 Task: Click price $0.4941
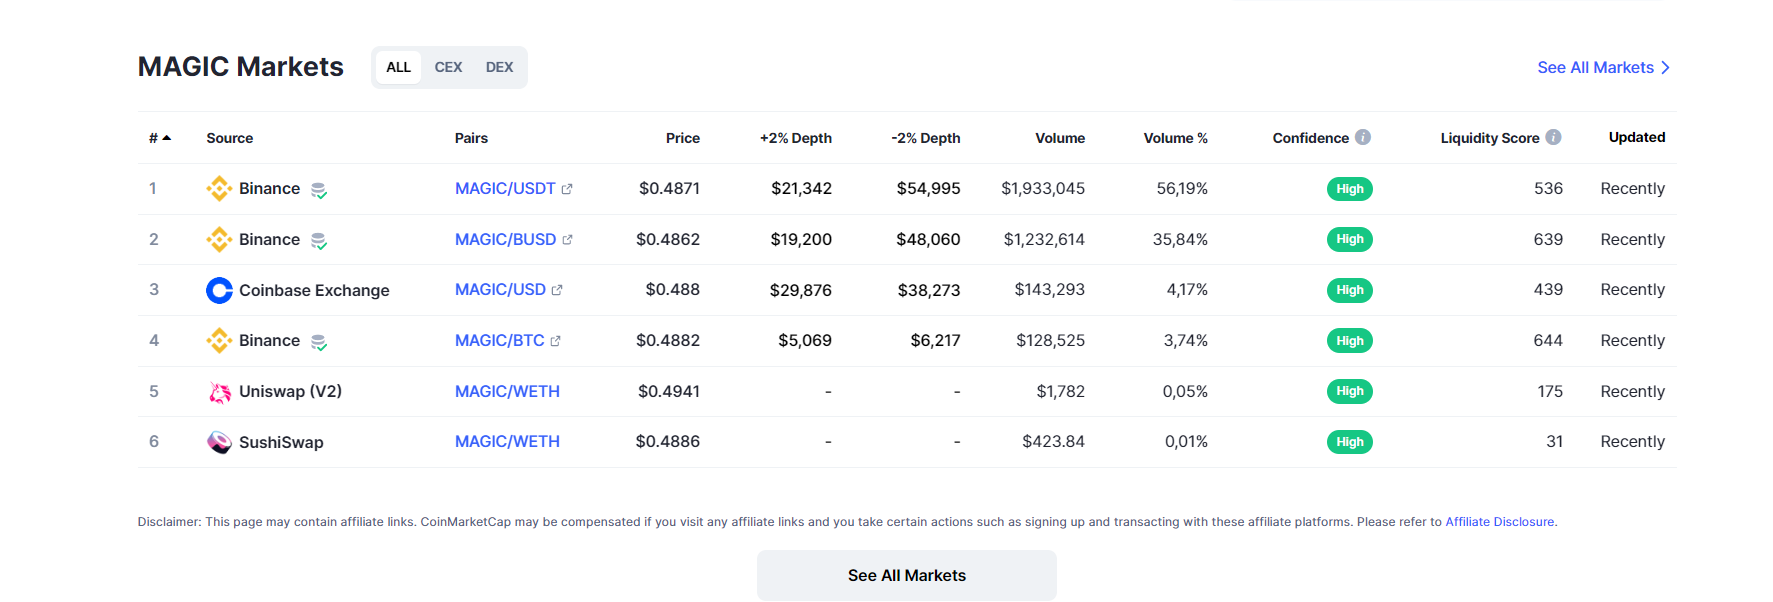(669, 391)
